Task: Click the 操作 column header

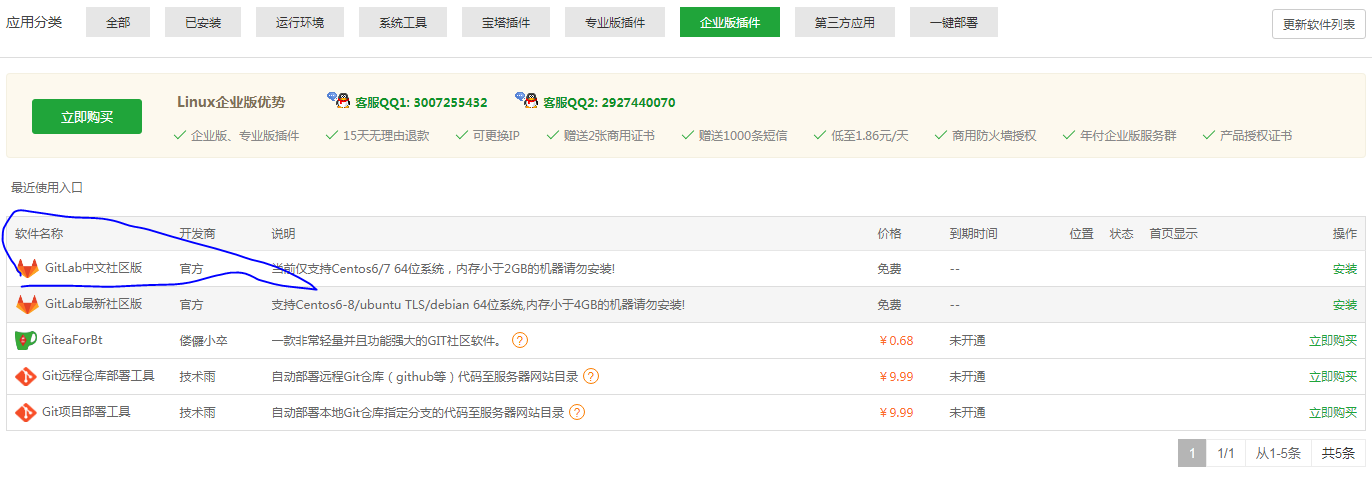Action: tap(1345, 234)
